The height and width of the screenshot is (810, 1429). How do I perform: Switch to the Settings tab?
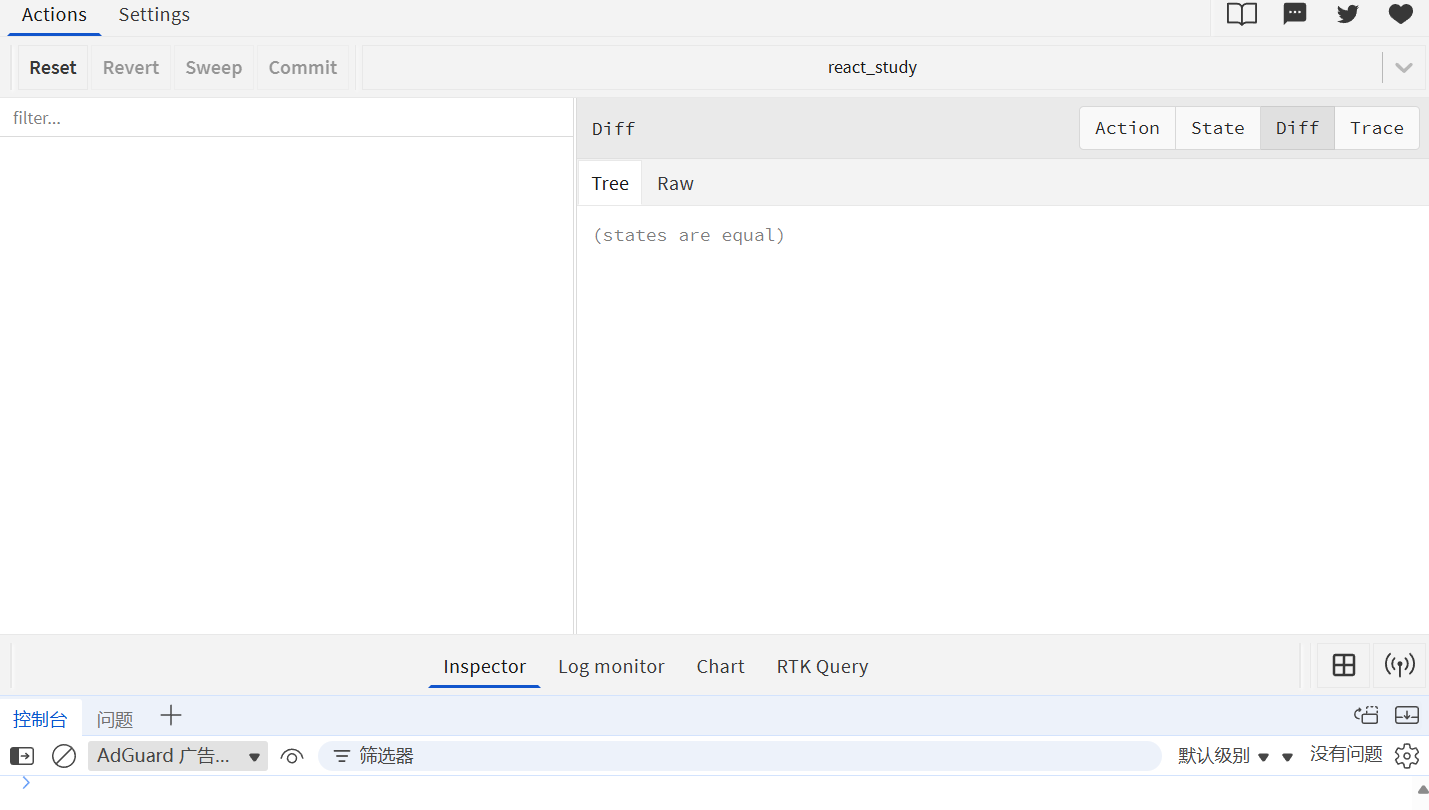click(x=154, y=15)
